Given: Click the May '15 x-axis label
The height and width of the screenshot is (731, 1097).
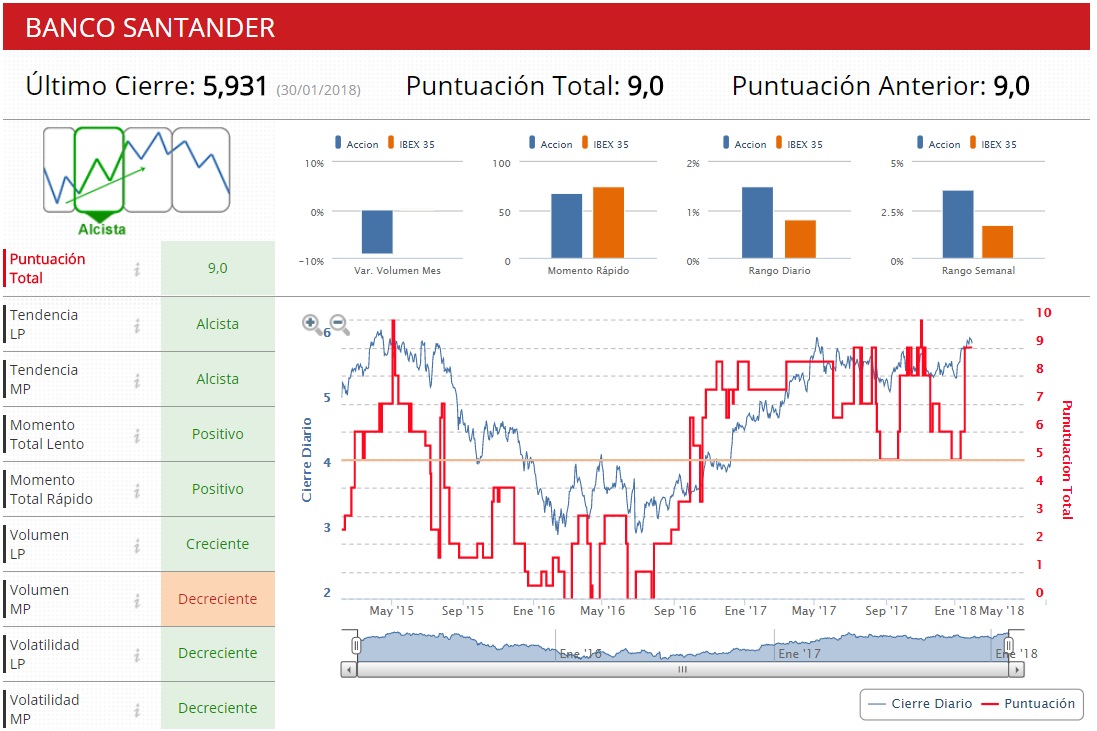Looking at the screenshot, I should point(391,611).
